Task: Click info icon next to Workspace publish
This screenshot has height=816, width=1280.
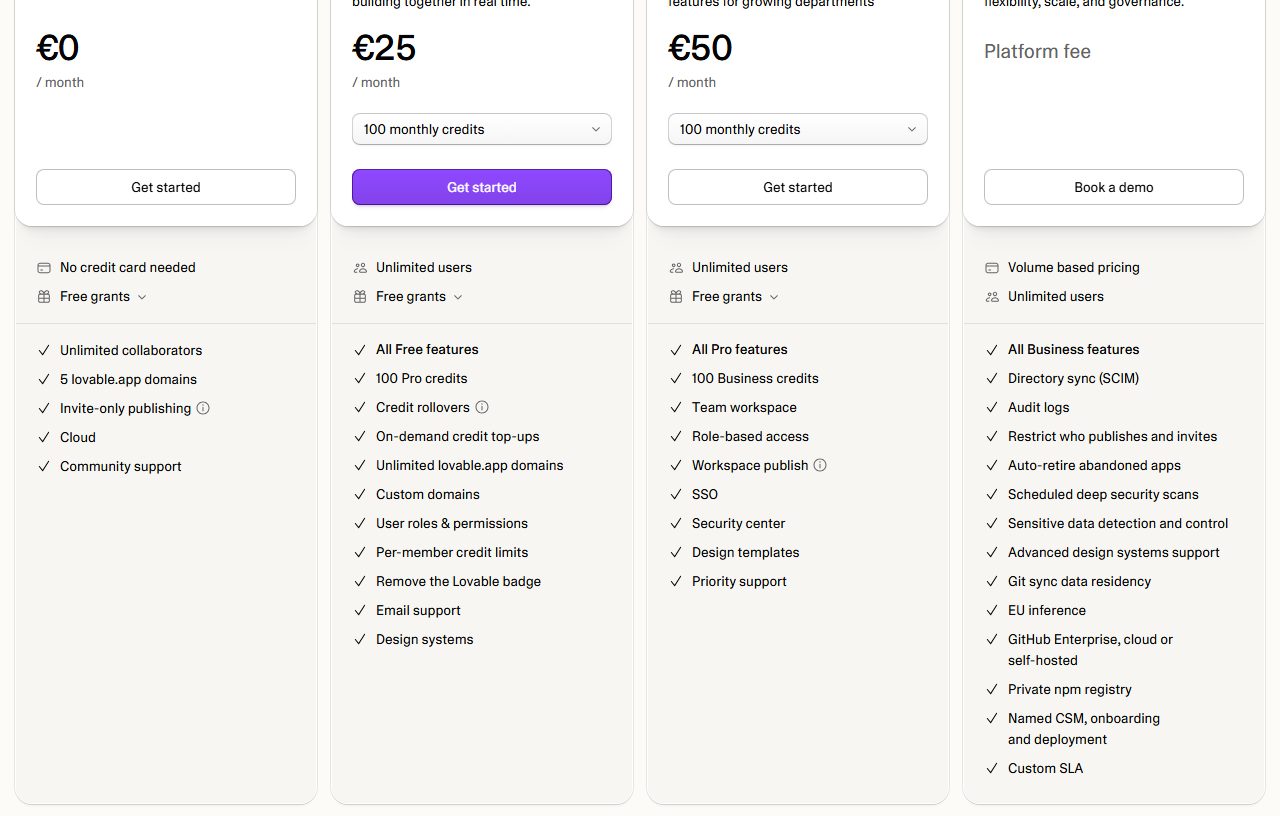Action: (x=820, y=465)
